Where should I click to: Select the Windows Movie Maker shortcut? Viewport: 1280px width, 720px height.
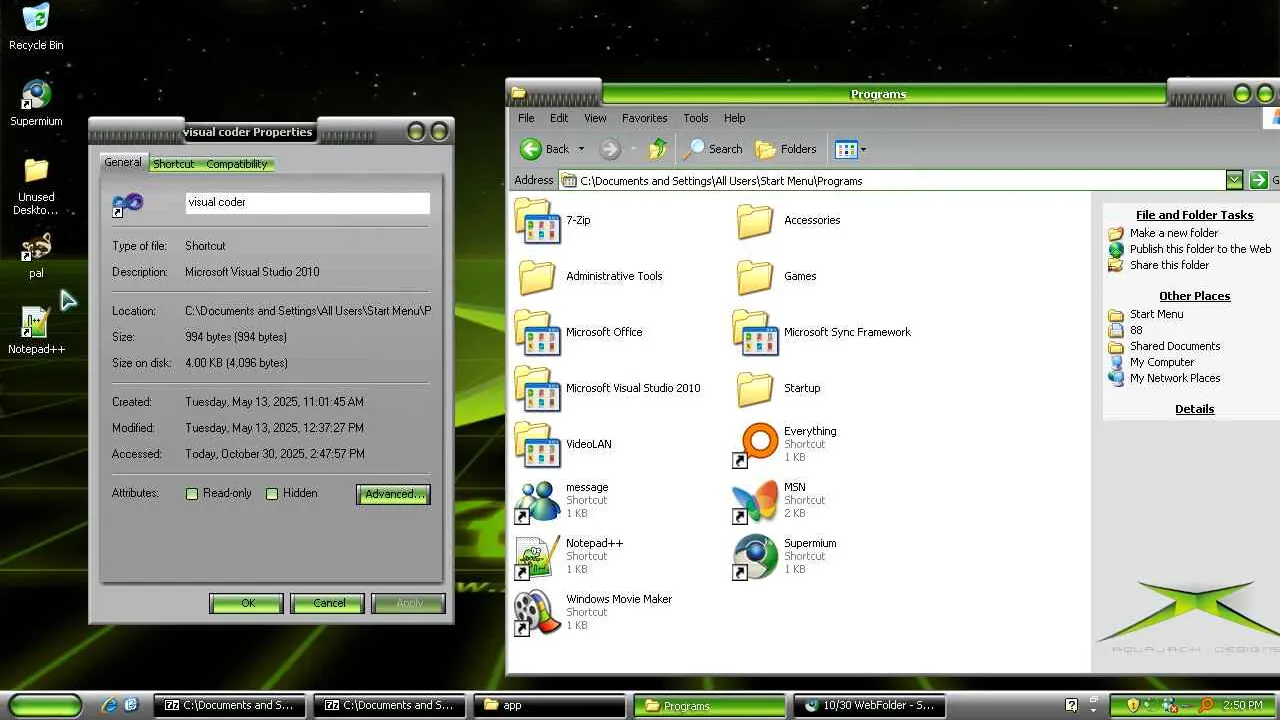point(593,612)
